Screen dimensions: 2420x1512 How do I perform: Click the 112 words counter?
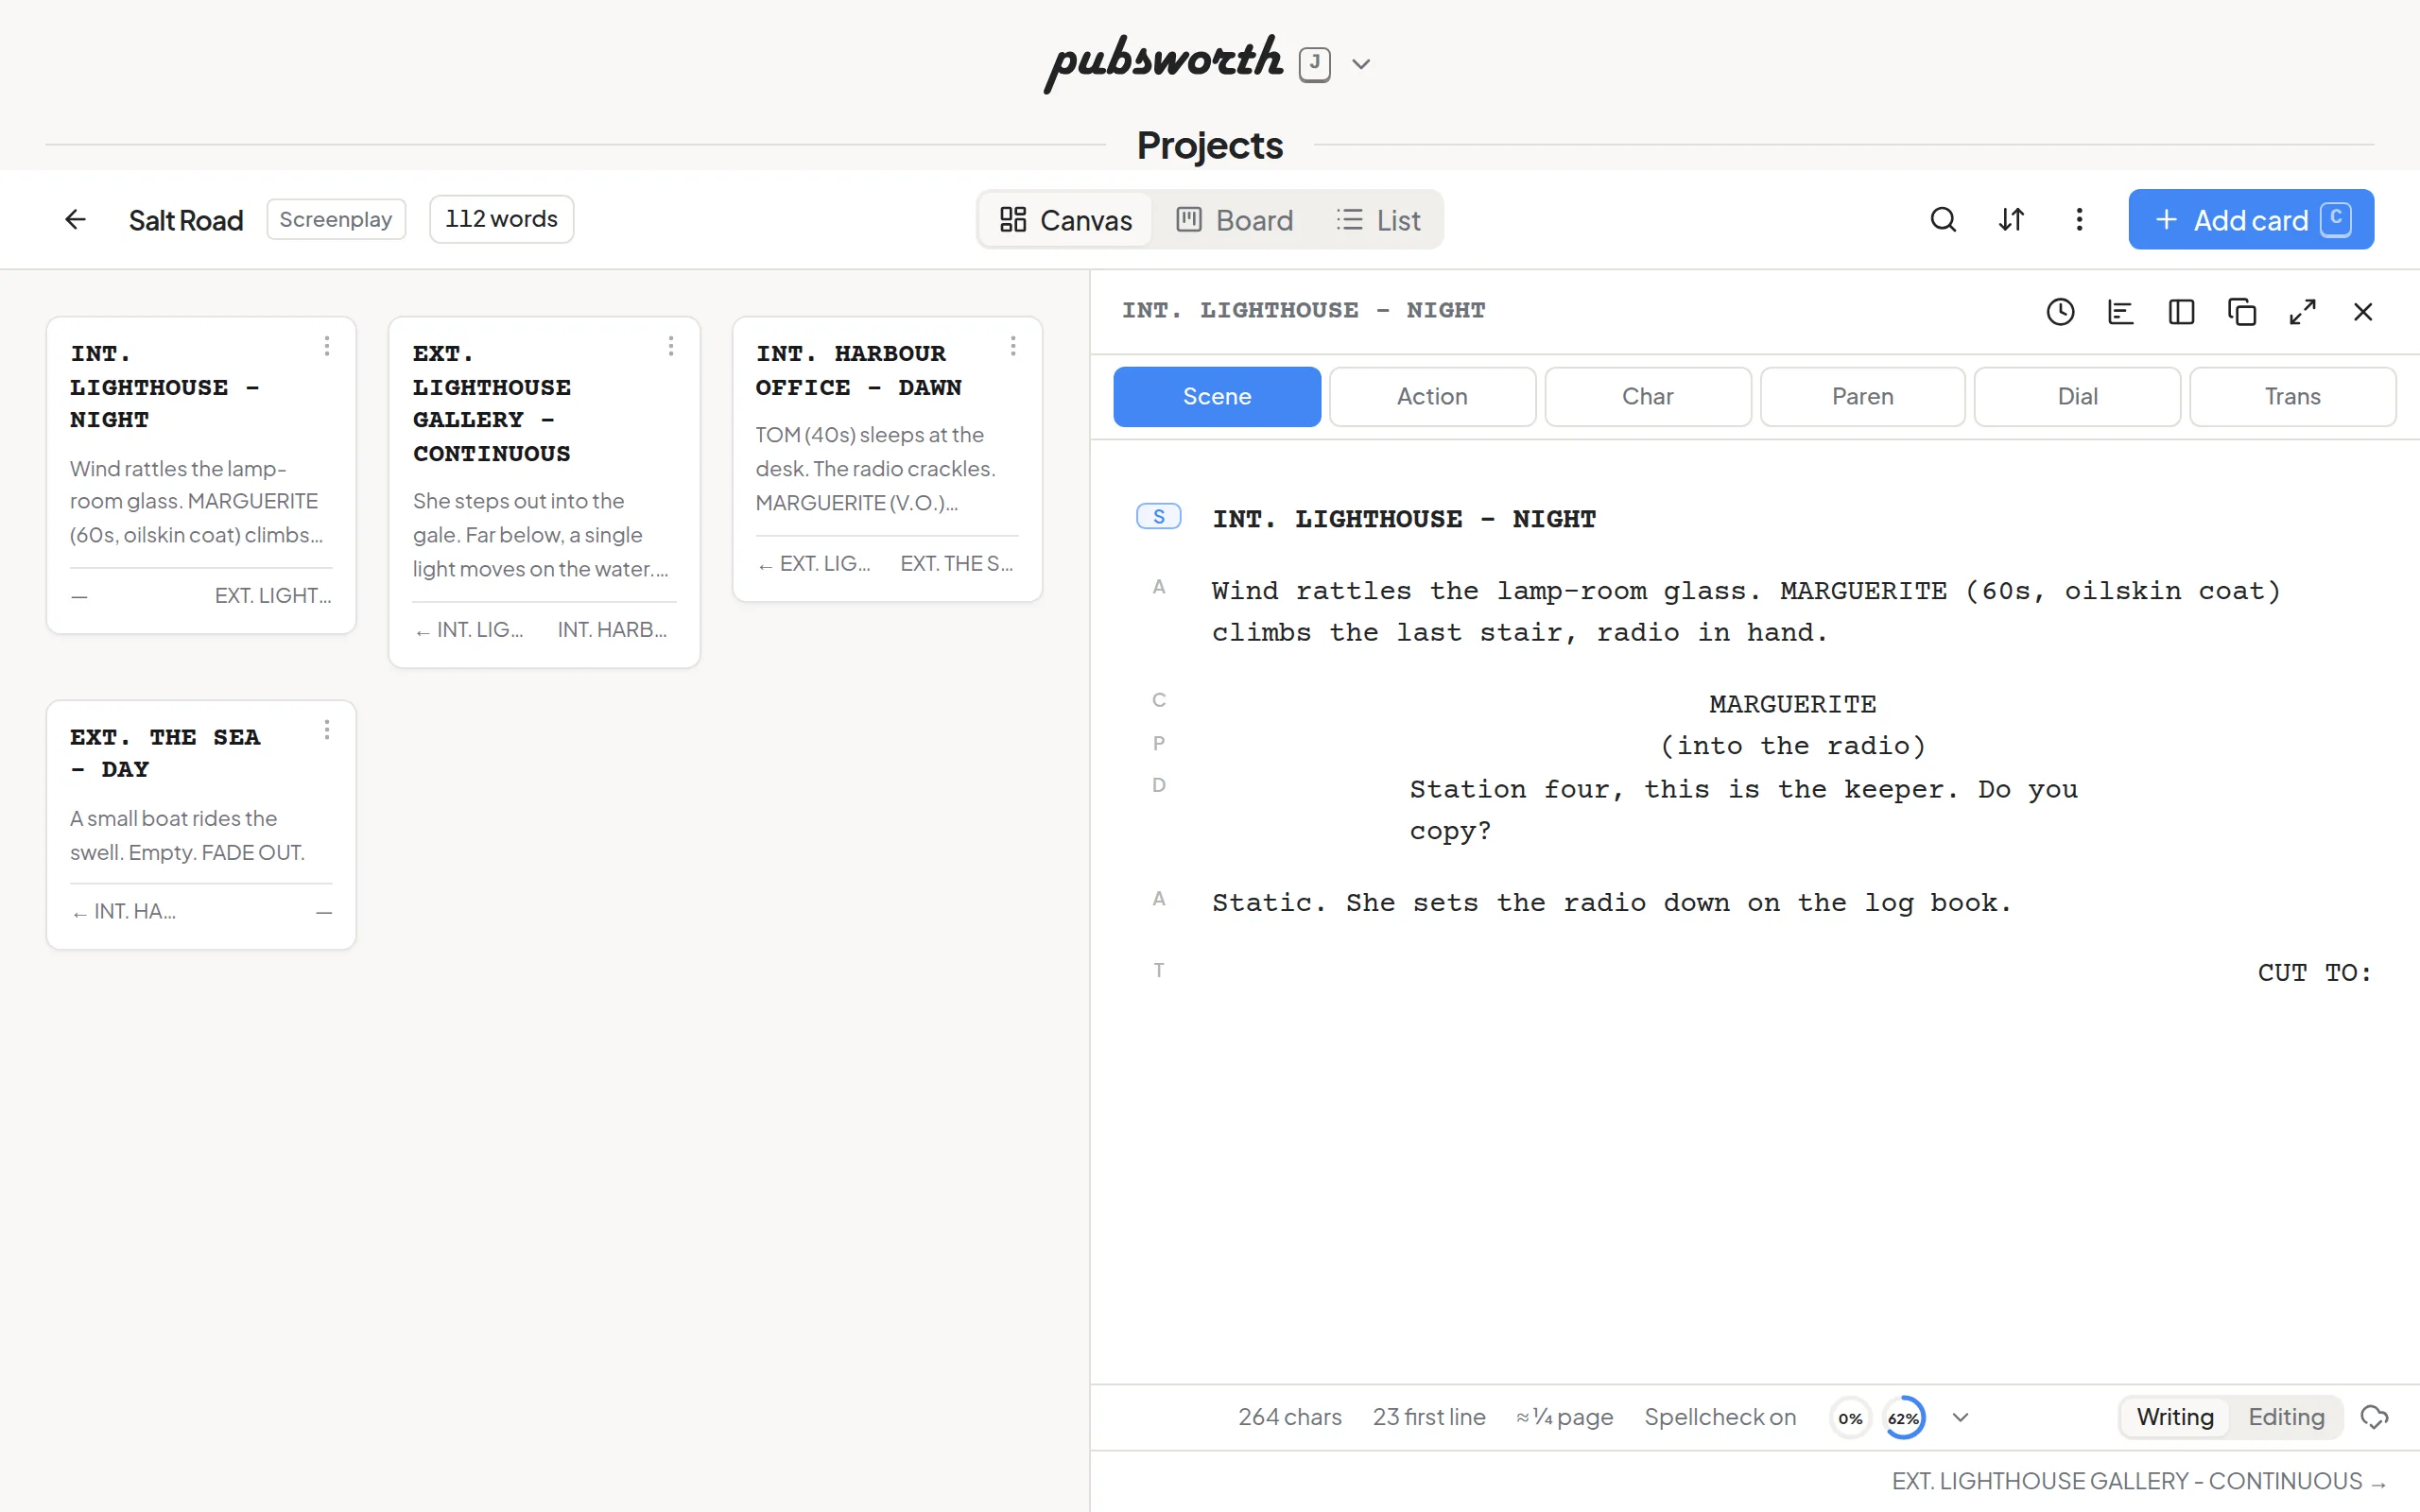tap(501, 219)
